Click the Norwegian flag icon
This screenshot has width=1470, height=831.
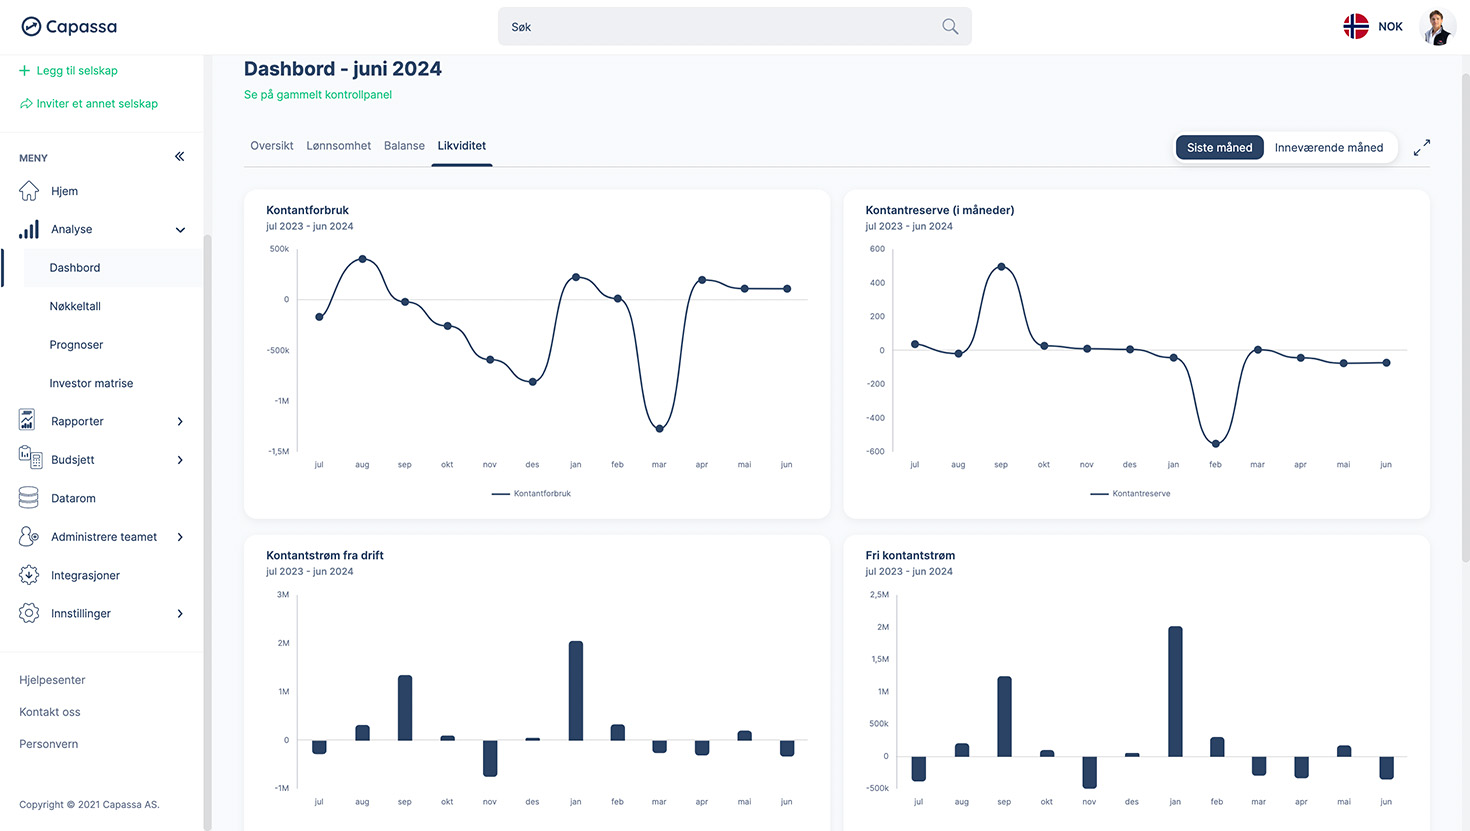[x=1356, y=27]
